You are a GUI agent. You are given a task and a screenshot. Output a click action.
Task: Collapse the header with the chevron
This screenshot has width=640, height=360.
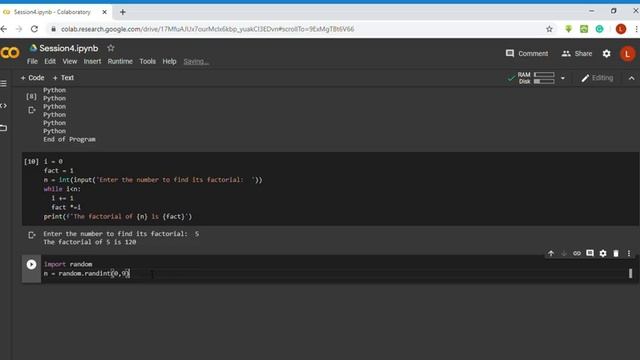pyautogui.click(x=631, y=78)
